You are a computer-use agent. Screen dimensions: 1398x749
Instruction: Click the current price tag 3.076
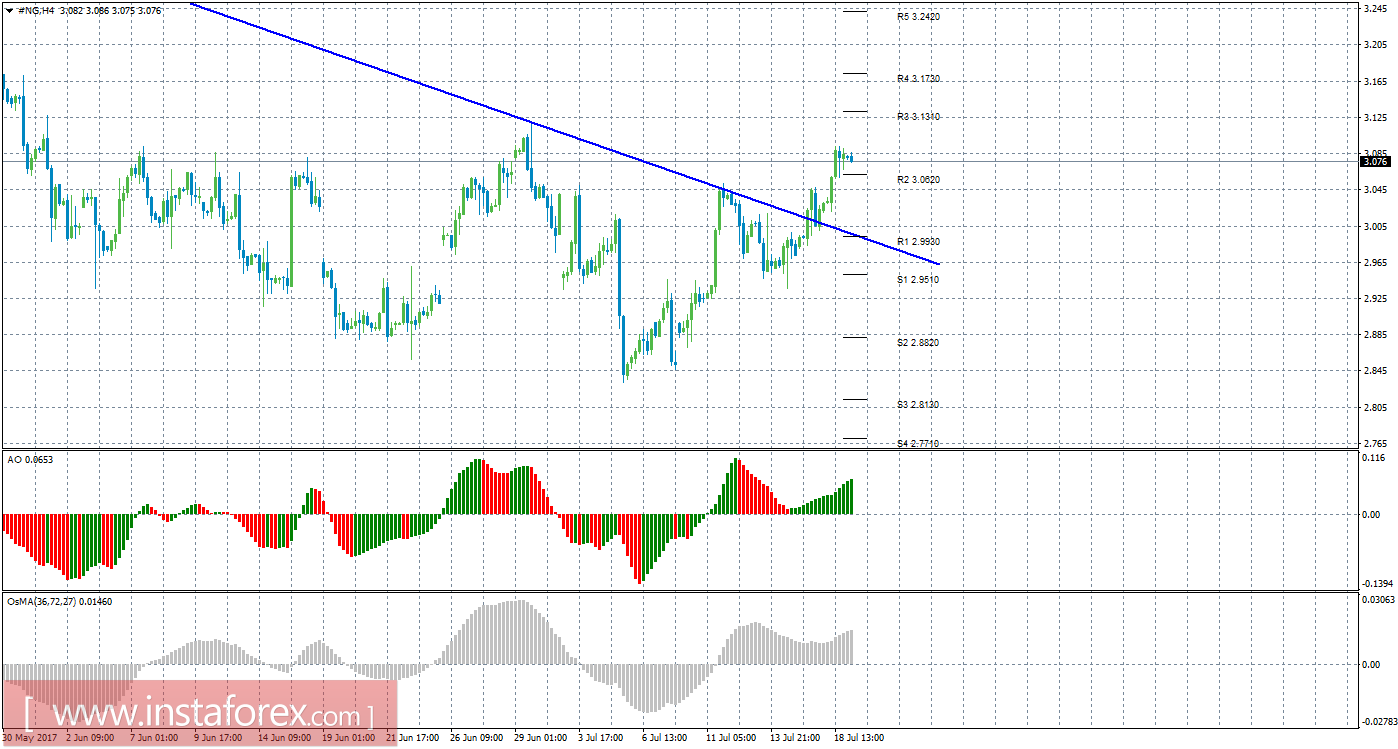point(1375,161)
